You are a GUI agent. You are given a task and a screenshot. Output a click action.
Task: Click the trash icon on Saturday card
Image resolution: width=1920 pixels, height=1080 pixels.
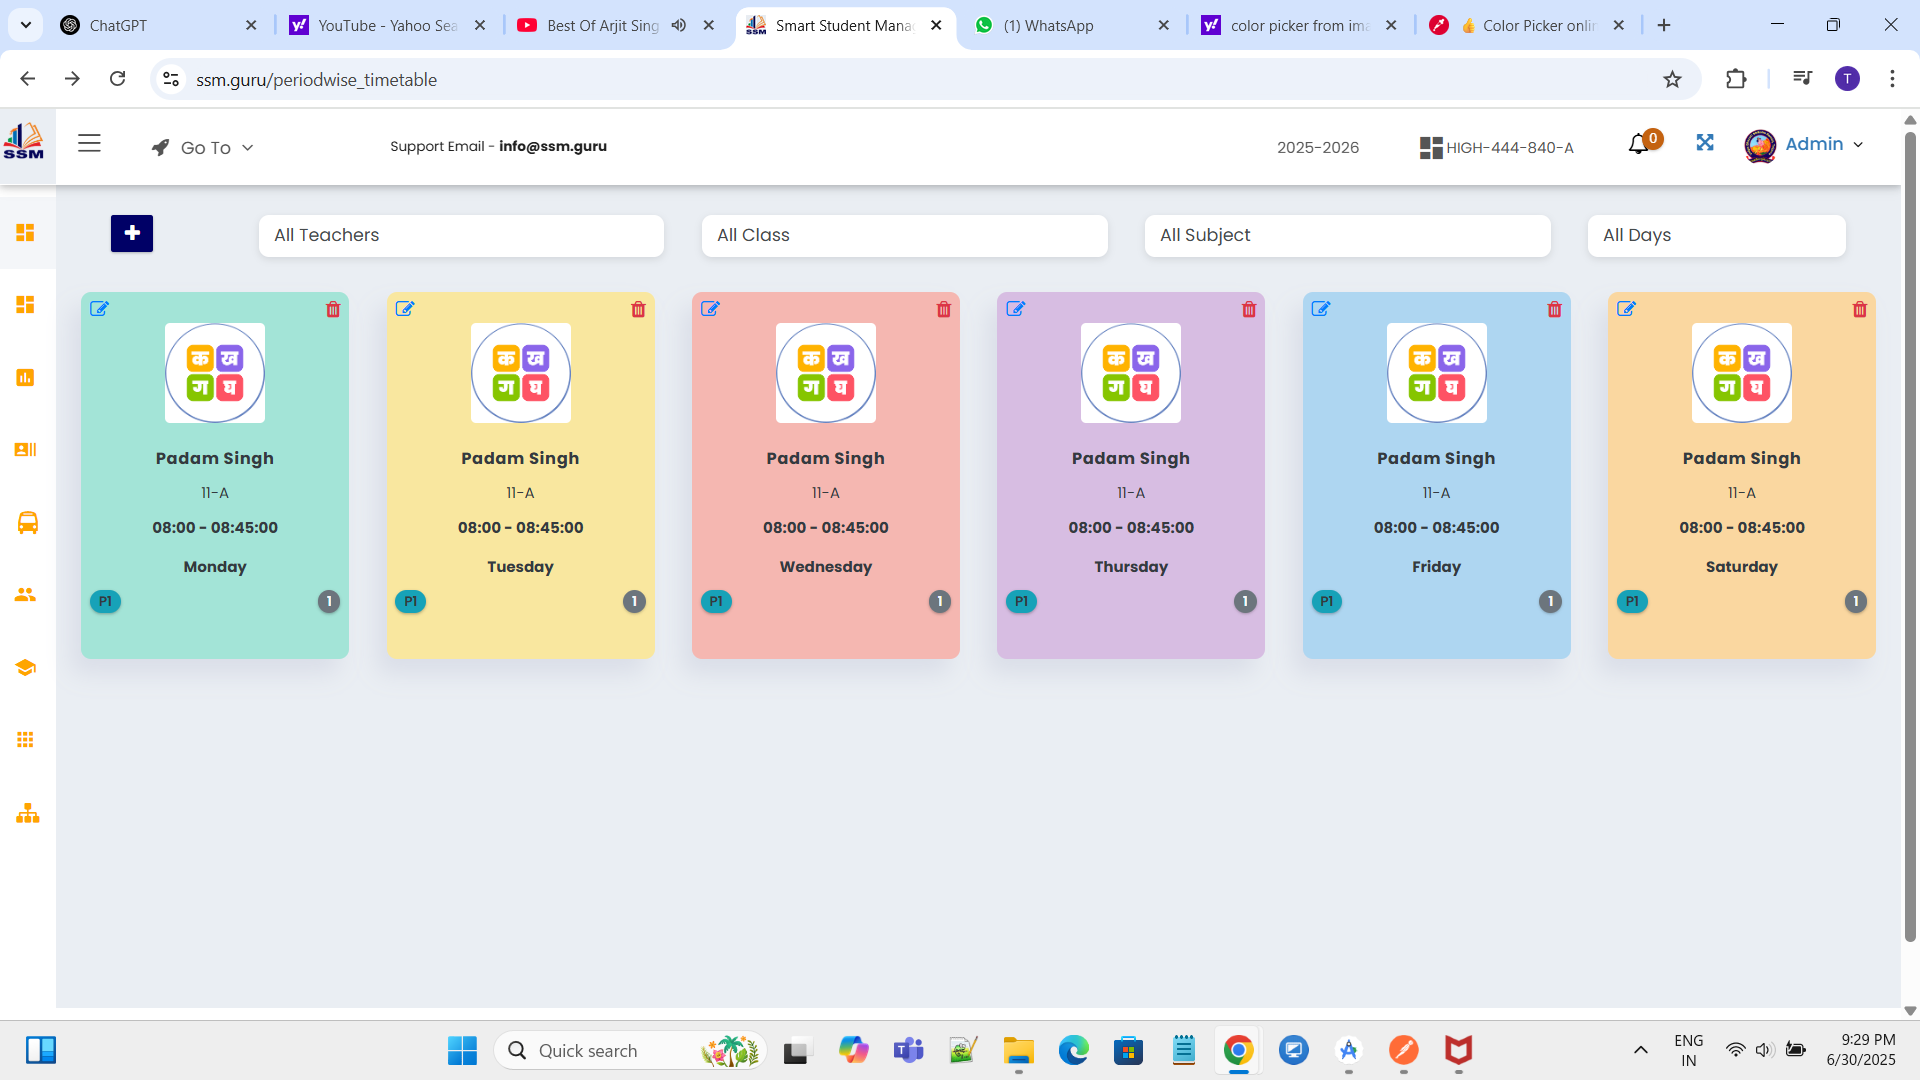pyautogui.click(x=1859, y=309)
